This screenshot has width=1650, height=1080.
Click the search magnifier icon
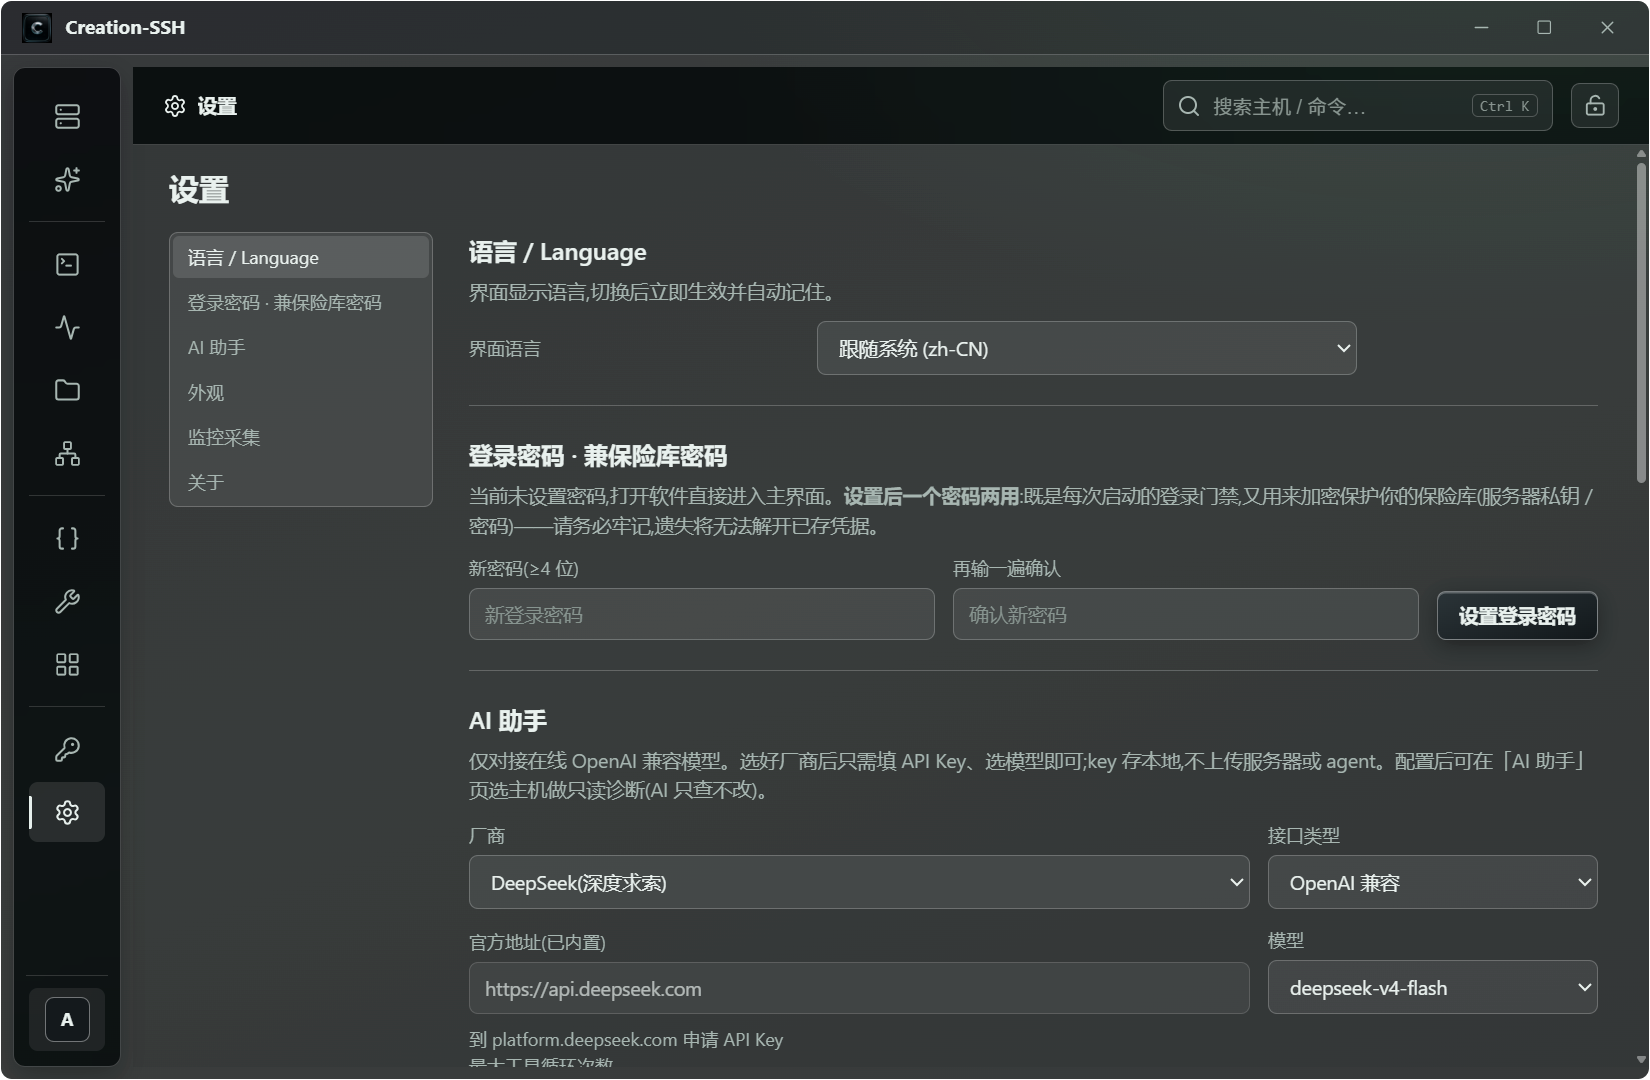tap(1188, 106)
